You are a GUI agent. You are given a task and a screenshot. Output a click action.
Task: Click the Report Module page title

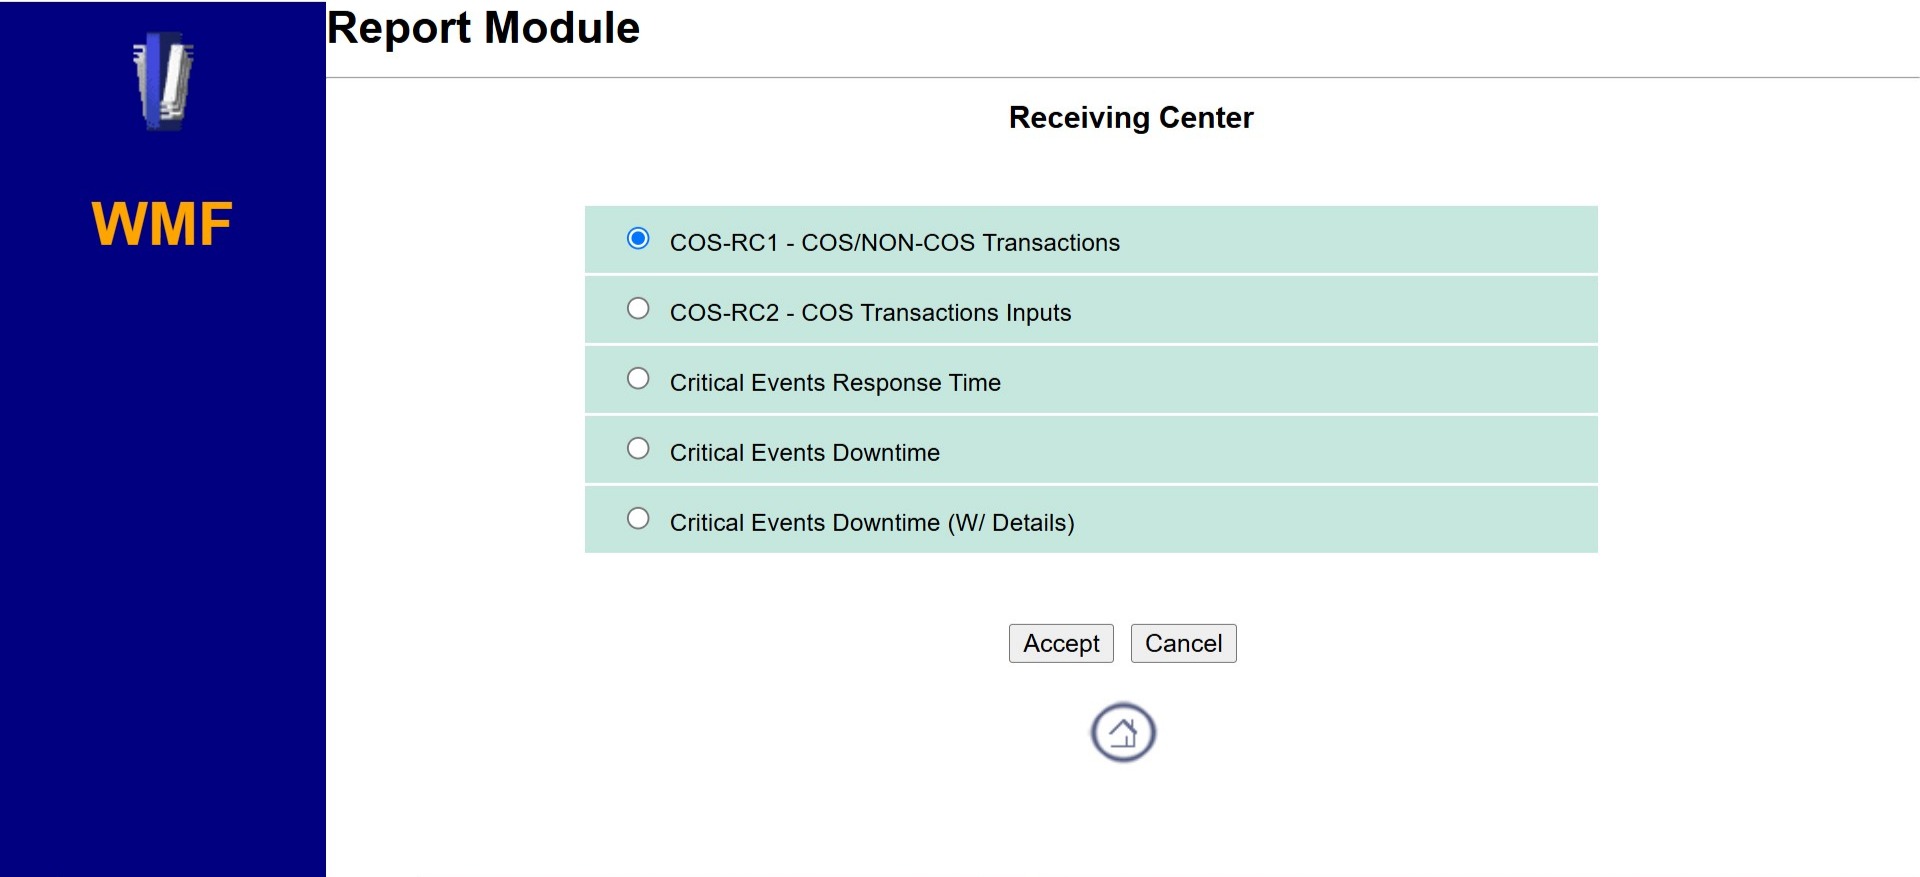tap(483, 28)
